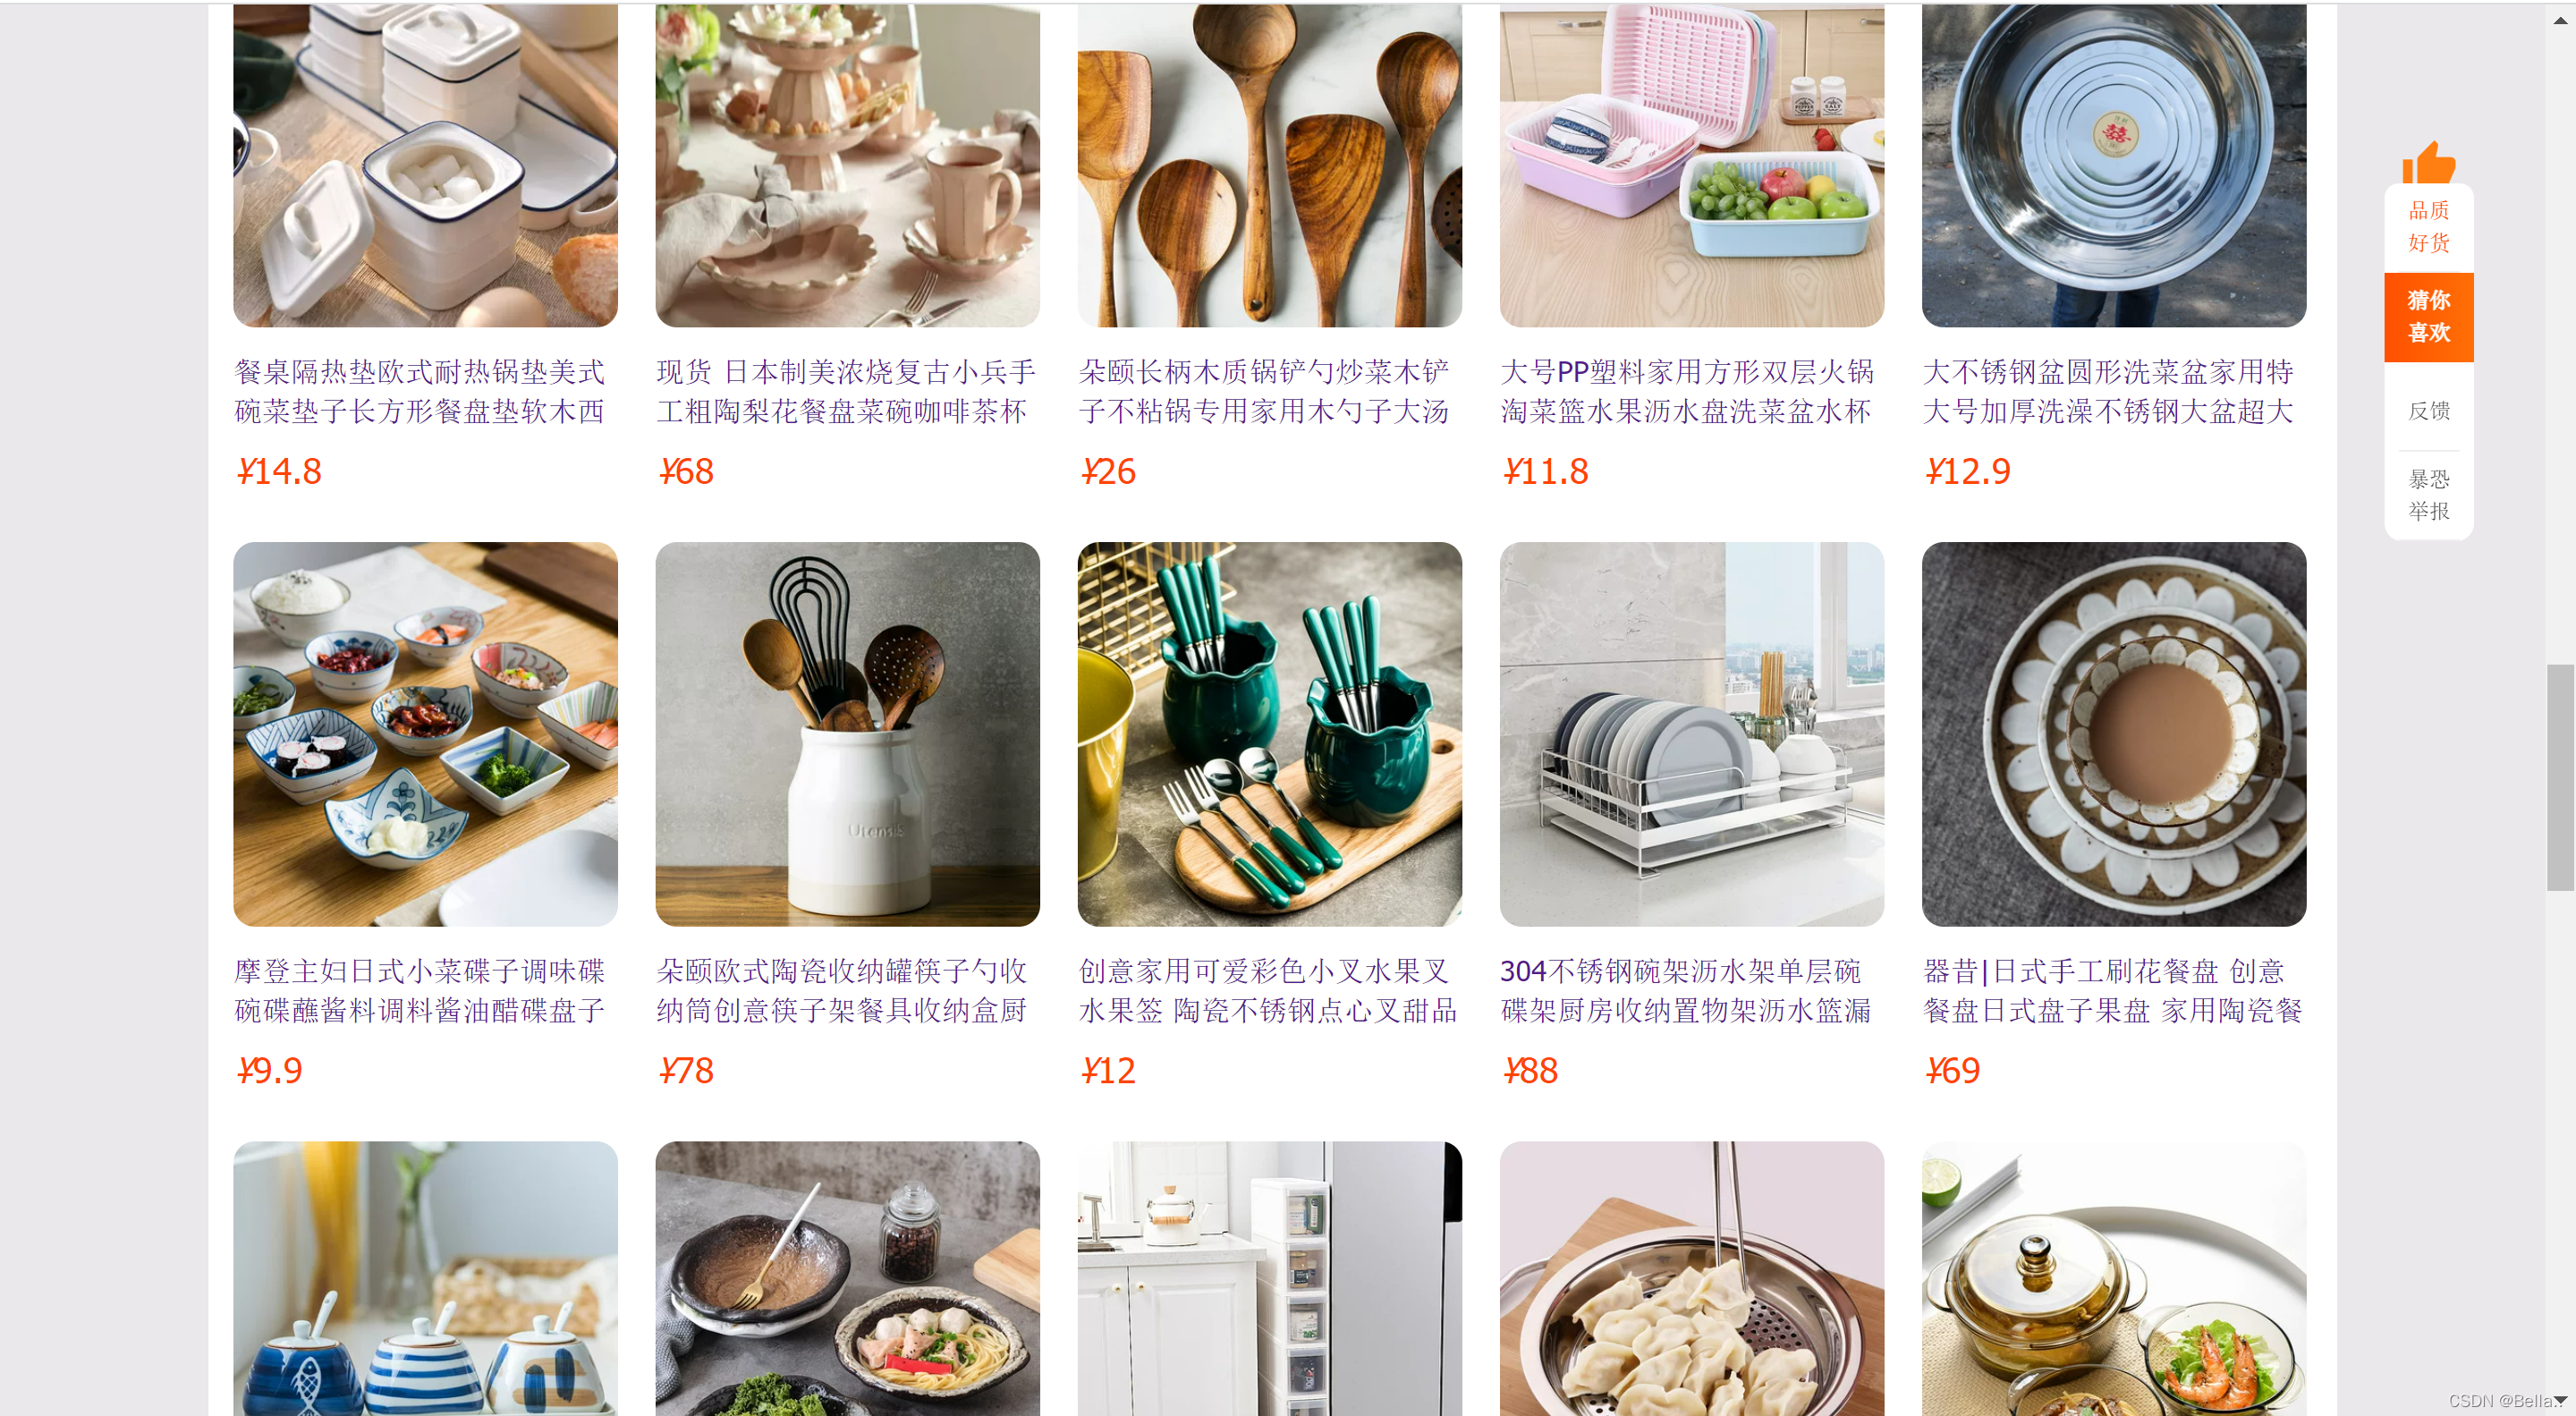Open the 反馈 feedback link
This screenshot has height=1416, width=2576.
[x=2428, y=410]
